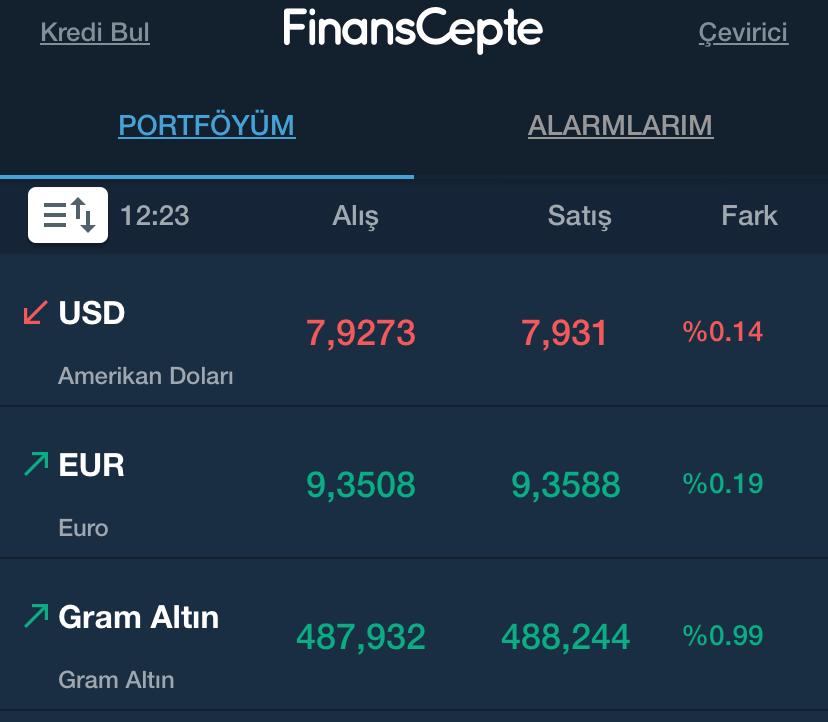Select the Gram Altın row
Image resolution: width=828 pixels, height=722 pixels.
(x=414, y=634)
